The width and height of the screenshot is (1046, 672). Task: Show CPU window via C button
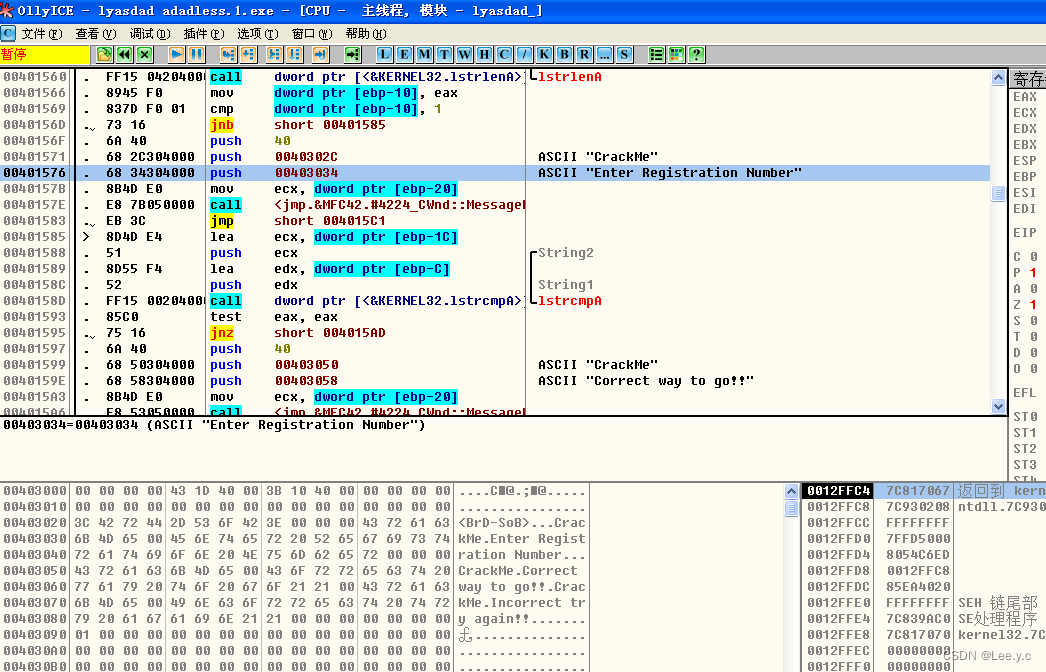(x=504, y=55)
